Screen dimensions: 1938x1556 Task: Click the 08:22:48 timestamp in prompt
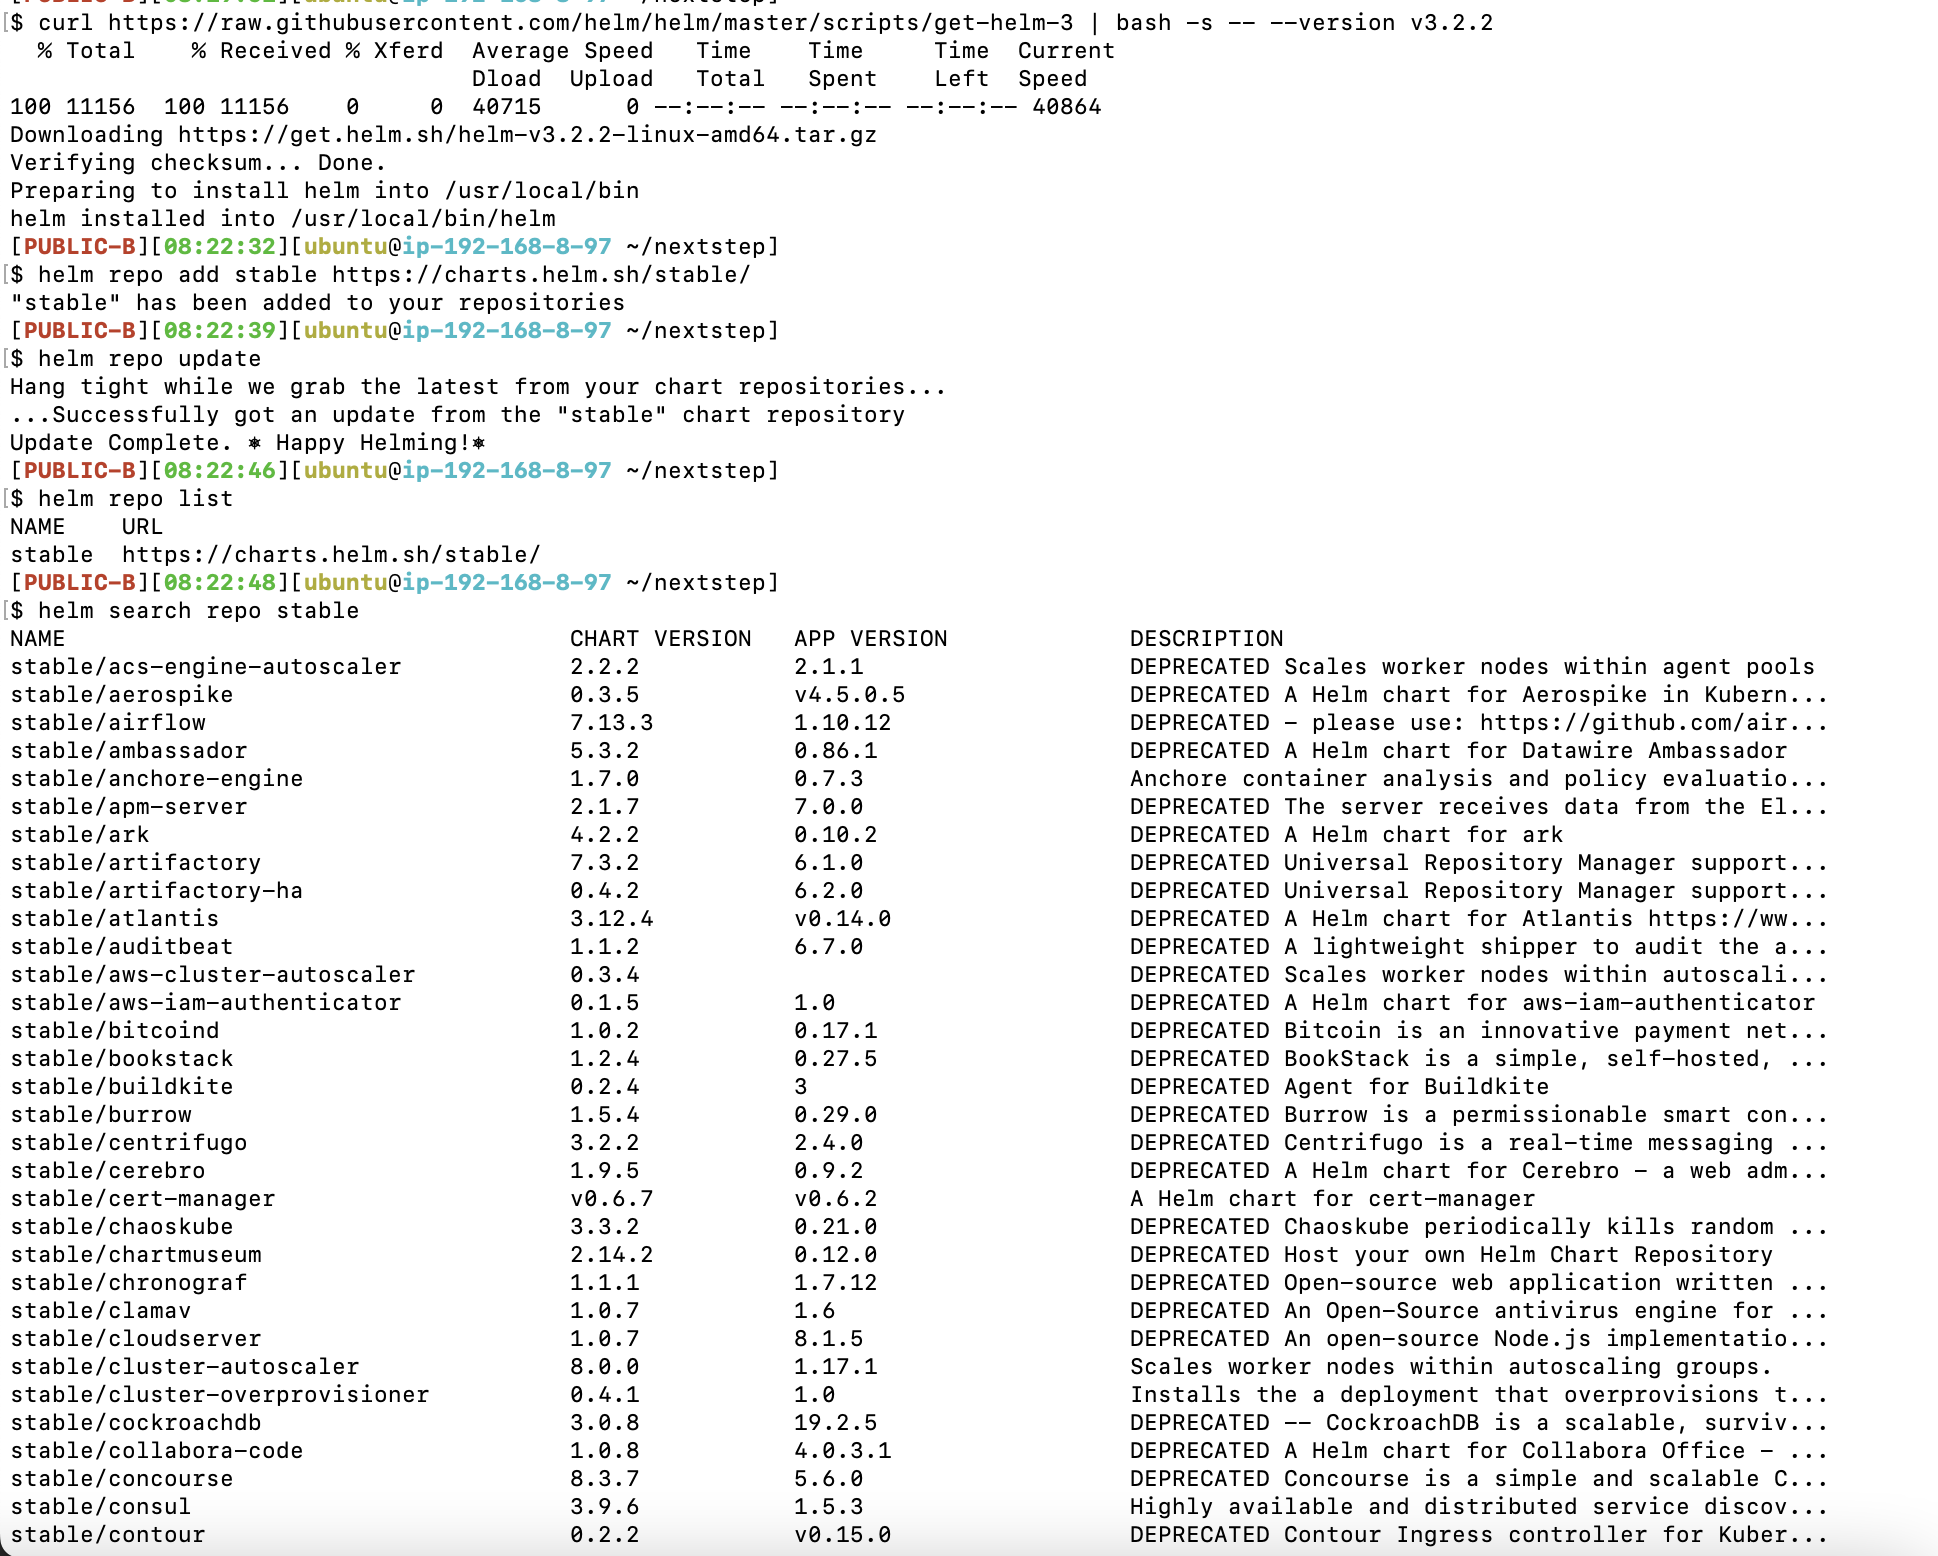point(219,582)
